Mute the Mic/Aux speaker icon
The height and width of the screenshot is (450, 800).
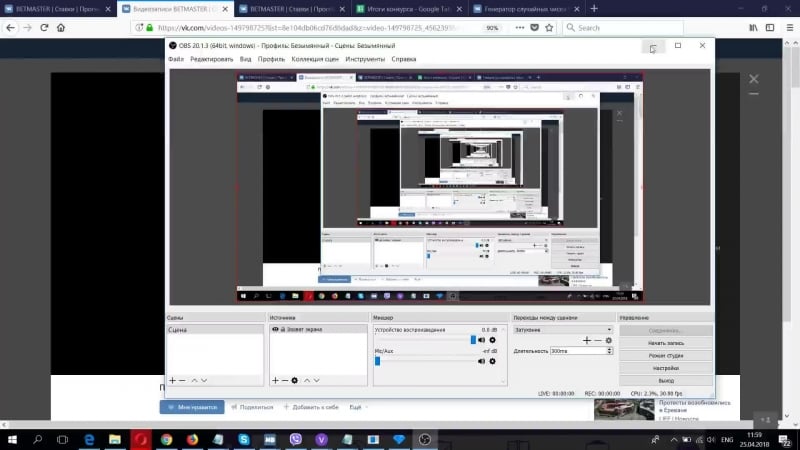(481, 361)
